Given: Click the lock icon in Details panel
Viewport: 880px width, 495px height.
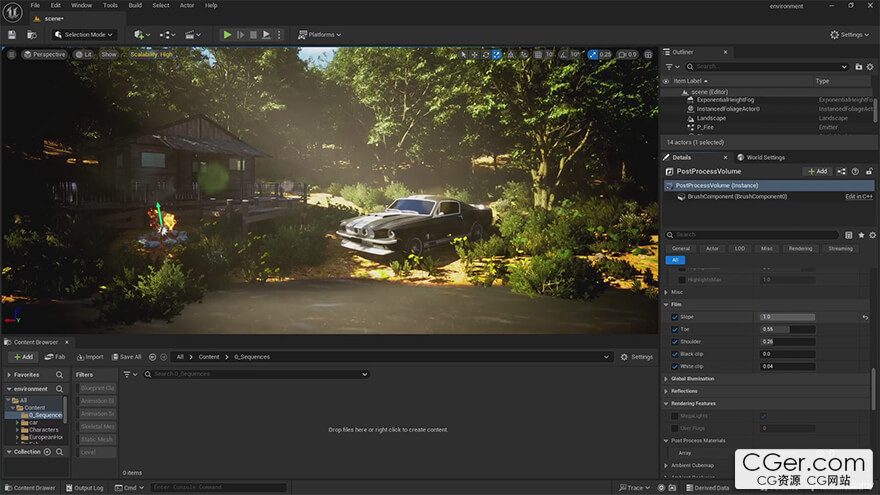Looking at the screenshot, I should point(870,171).
